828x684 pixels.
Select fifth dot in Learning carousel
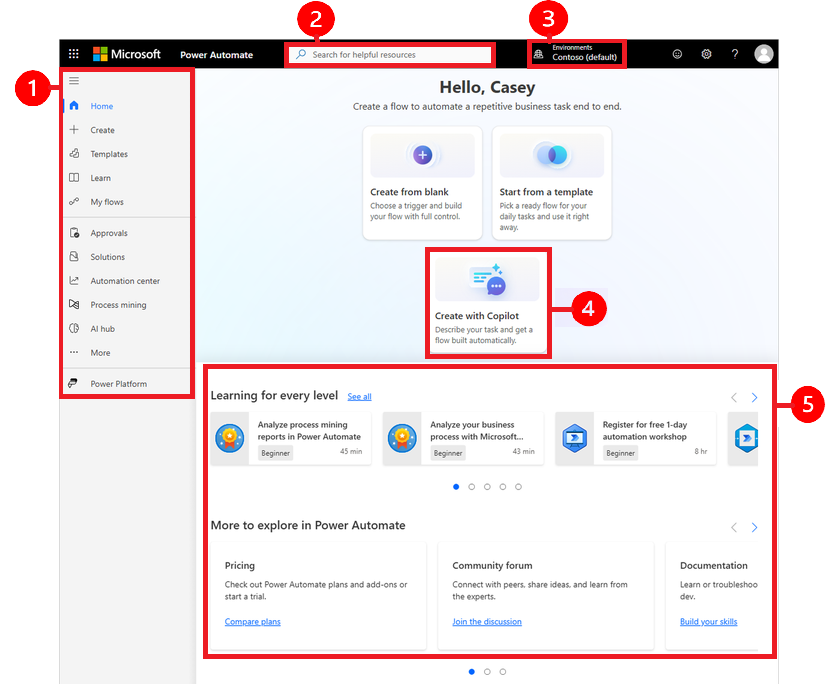tap(519, 486)
